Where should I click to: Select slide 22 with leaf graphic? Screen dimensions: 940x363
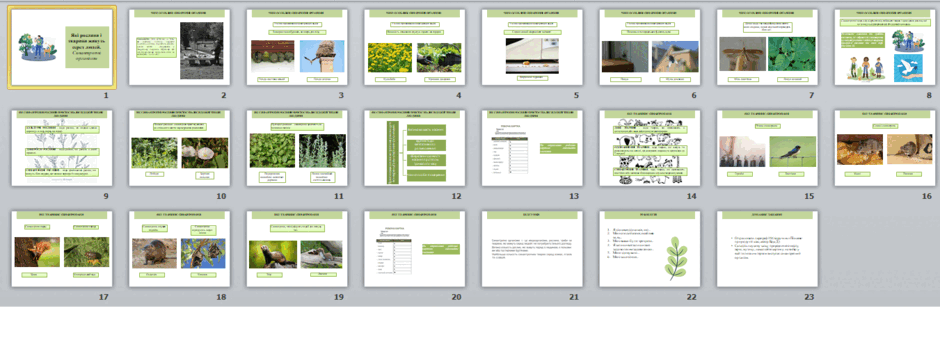click(649, 249)
